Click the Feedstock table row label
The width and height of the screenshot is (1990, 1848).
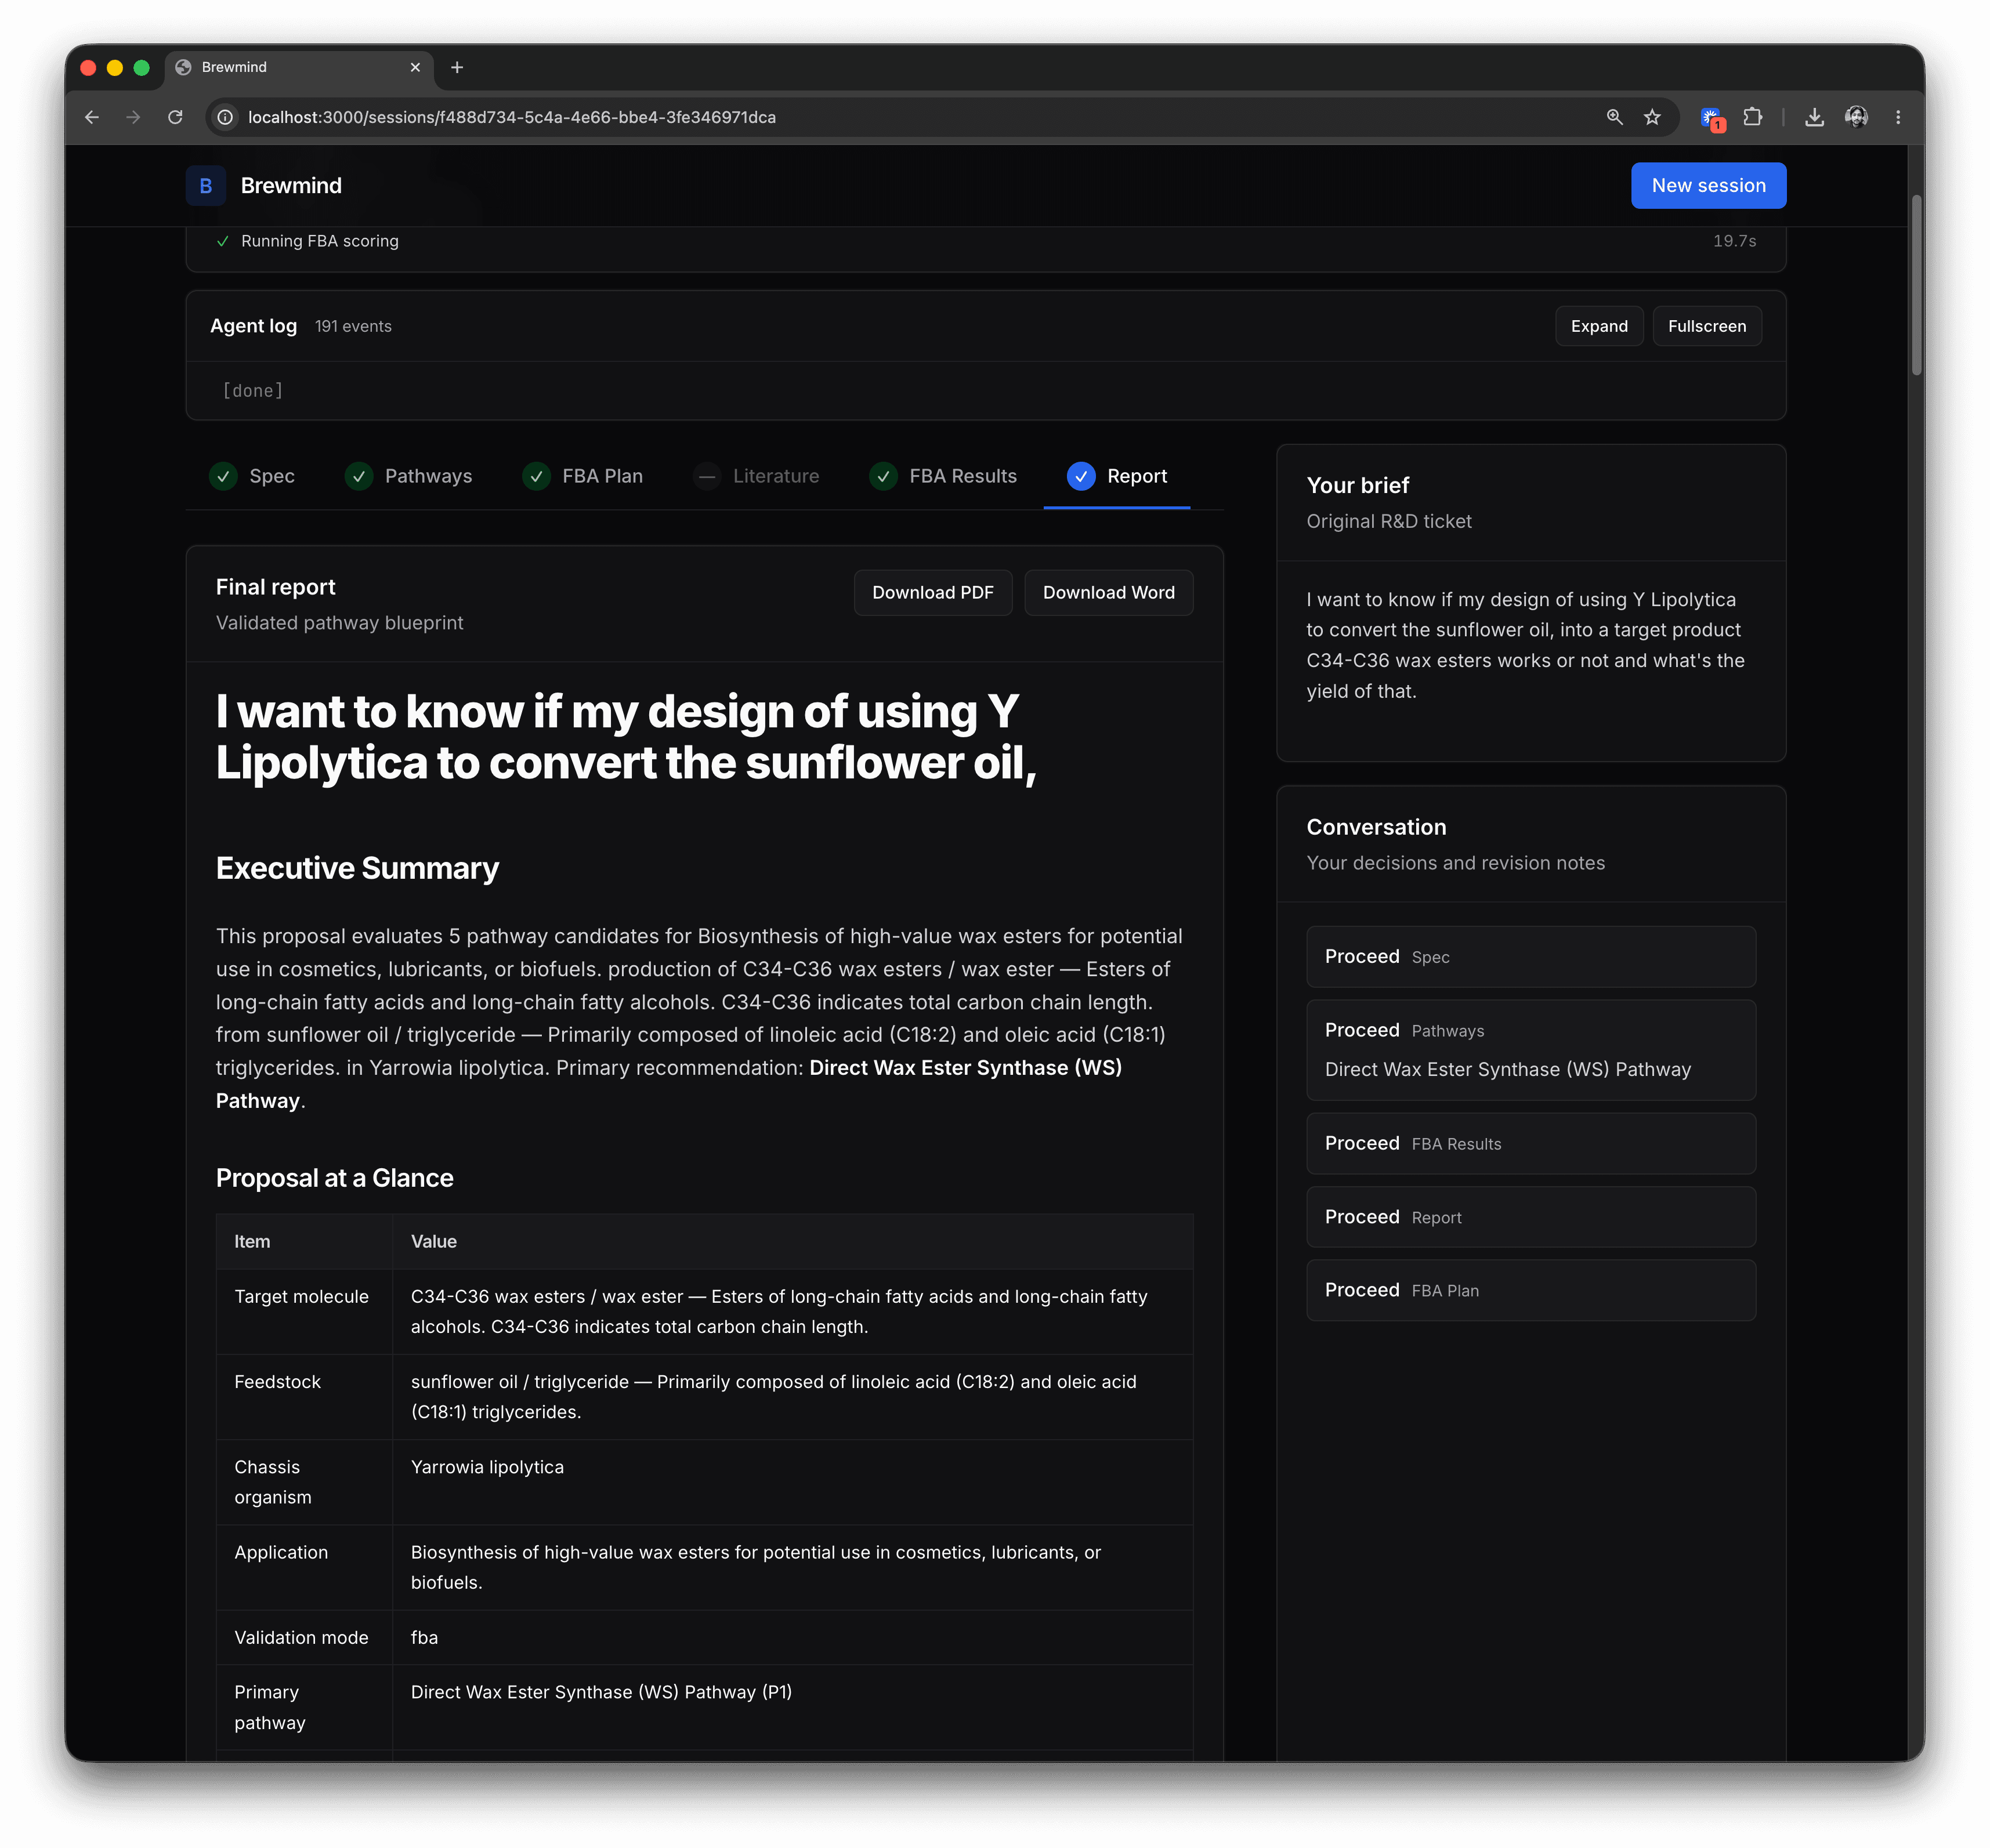[277, 1382]
